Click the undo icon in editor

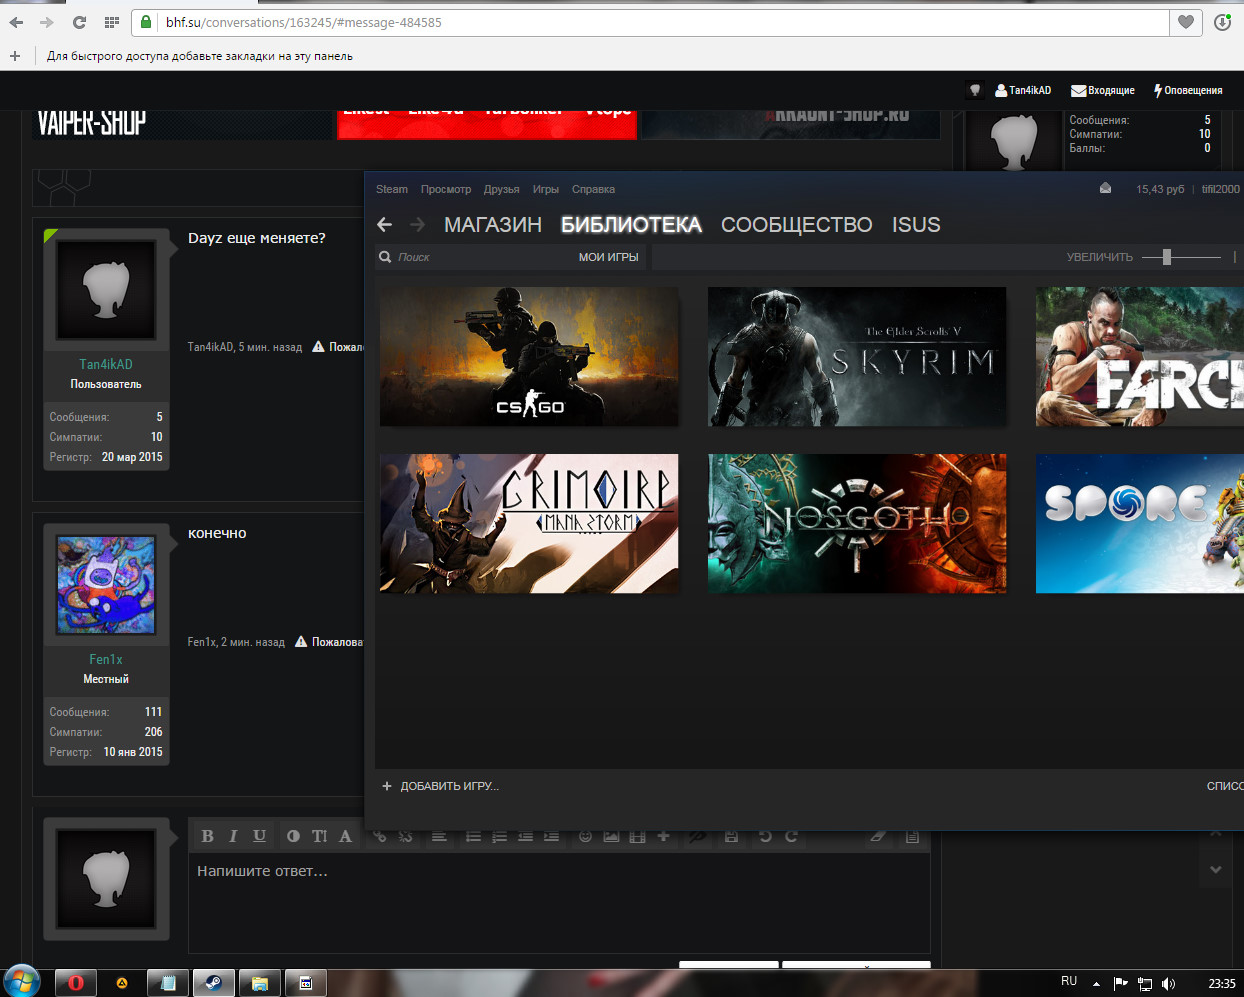coord(765,836)
